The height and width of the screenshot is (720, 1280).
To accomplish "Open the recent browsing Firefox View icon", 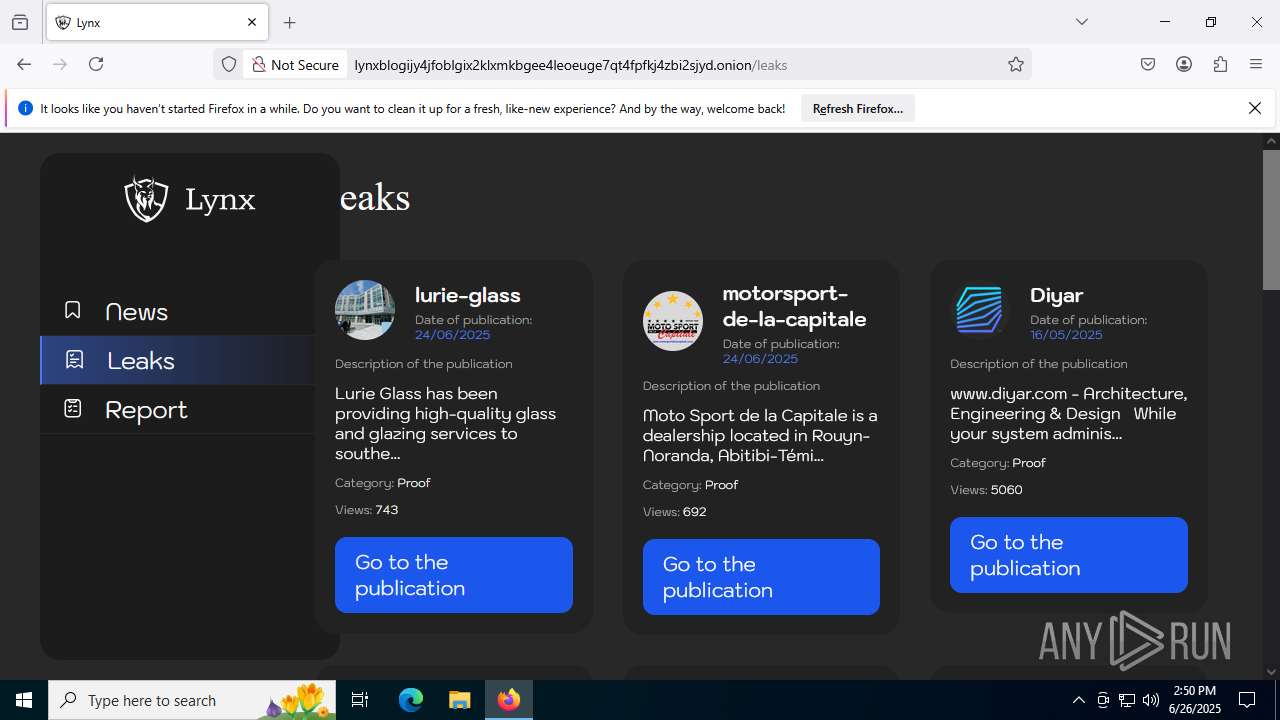I will coord(20,22).
